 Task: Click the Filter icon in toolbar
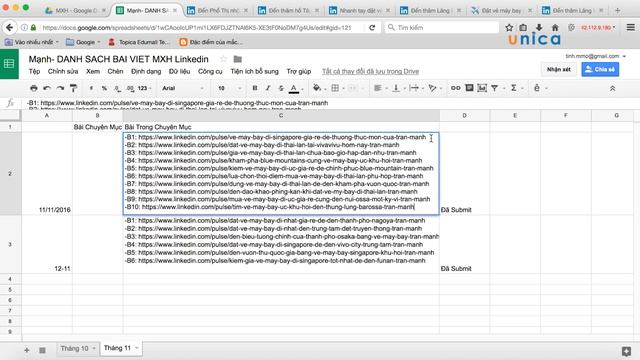pyautogui.click(x=494, y=88)
